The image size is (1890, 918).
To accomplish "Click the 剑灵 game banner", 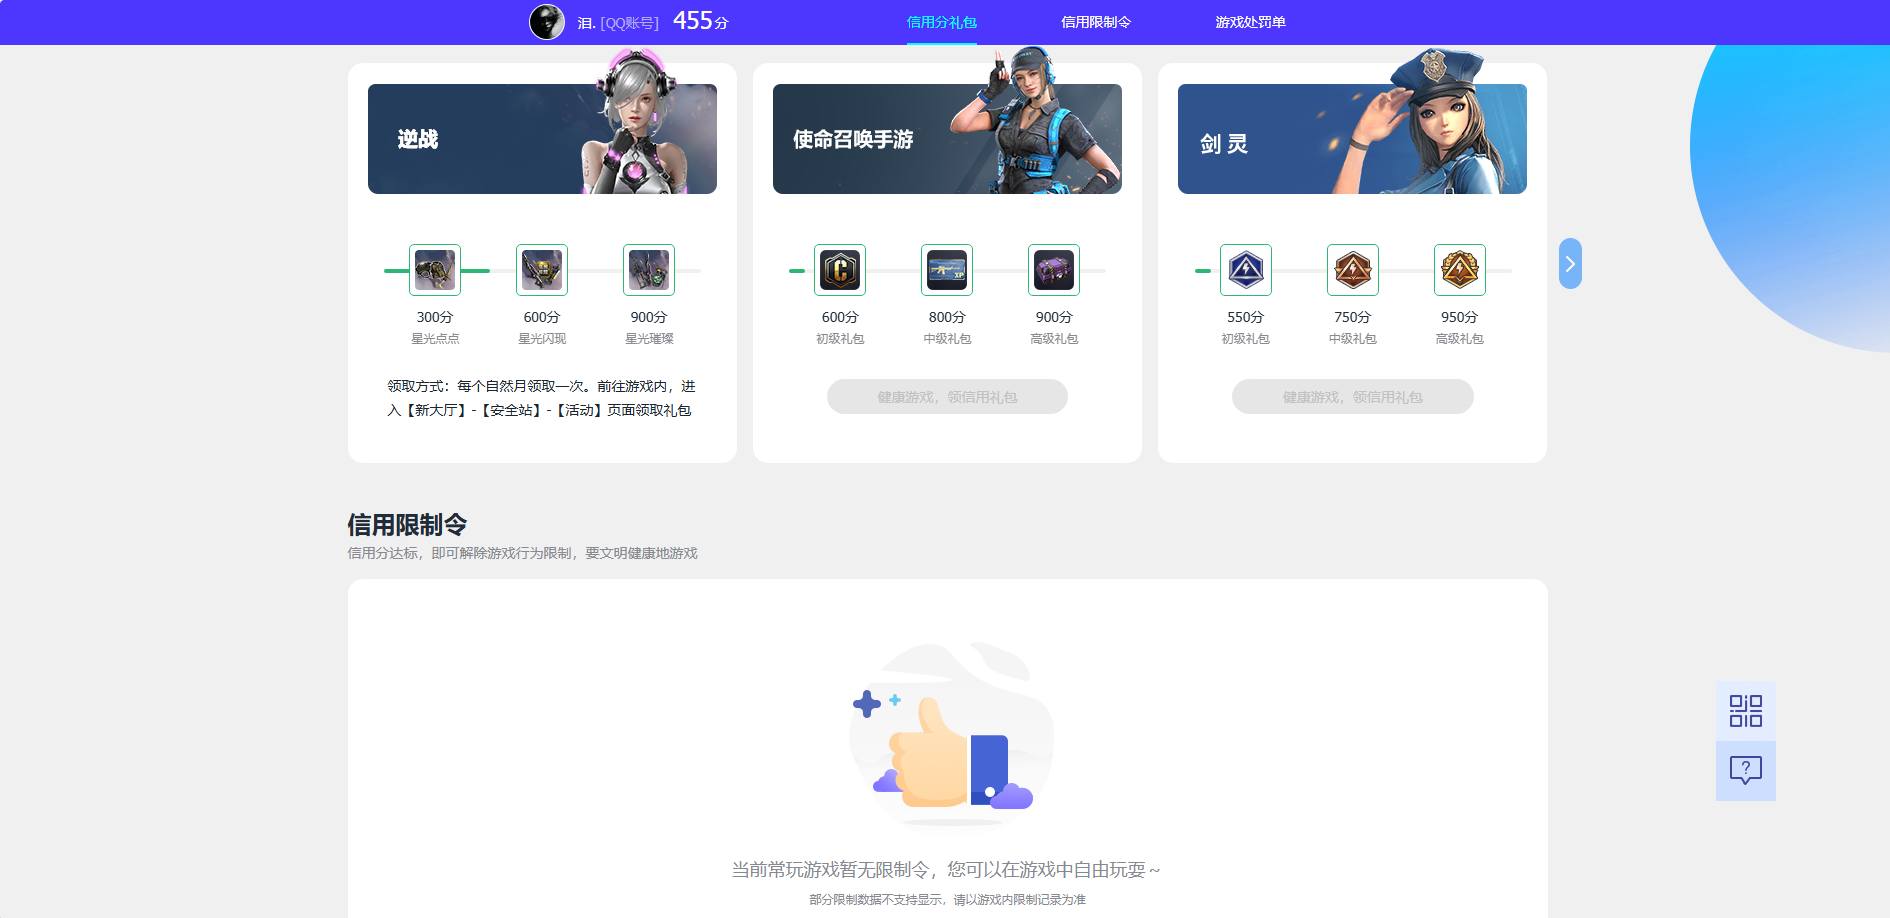I will [x=1352, y=139].
